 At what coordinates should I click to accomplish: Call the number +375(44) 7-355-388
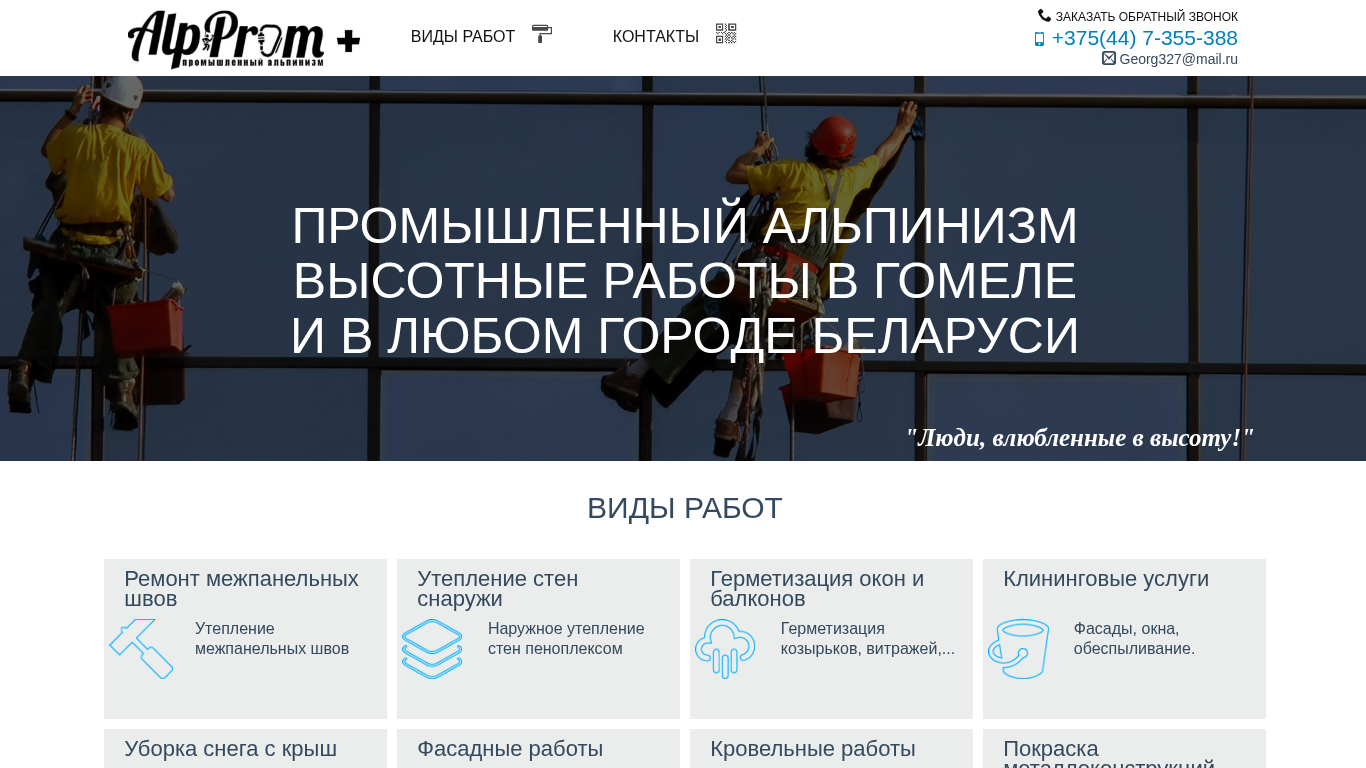click(x=1145, y=38)
